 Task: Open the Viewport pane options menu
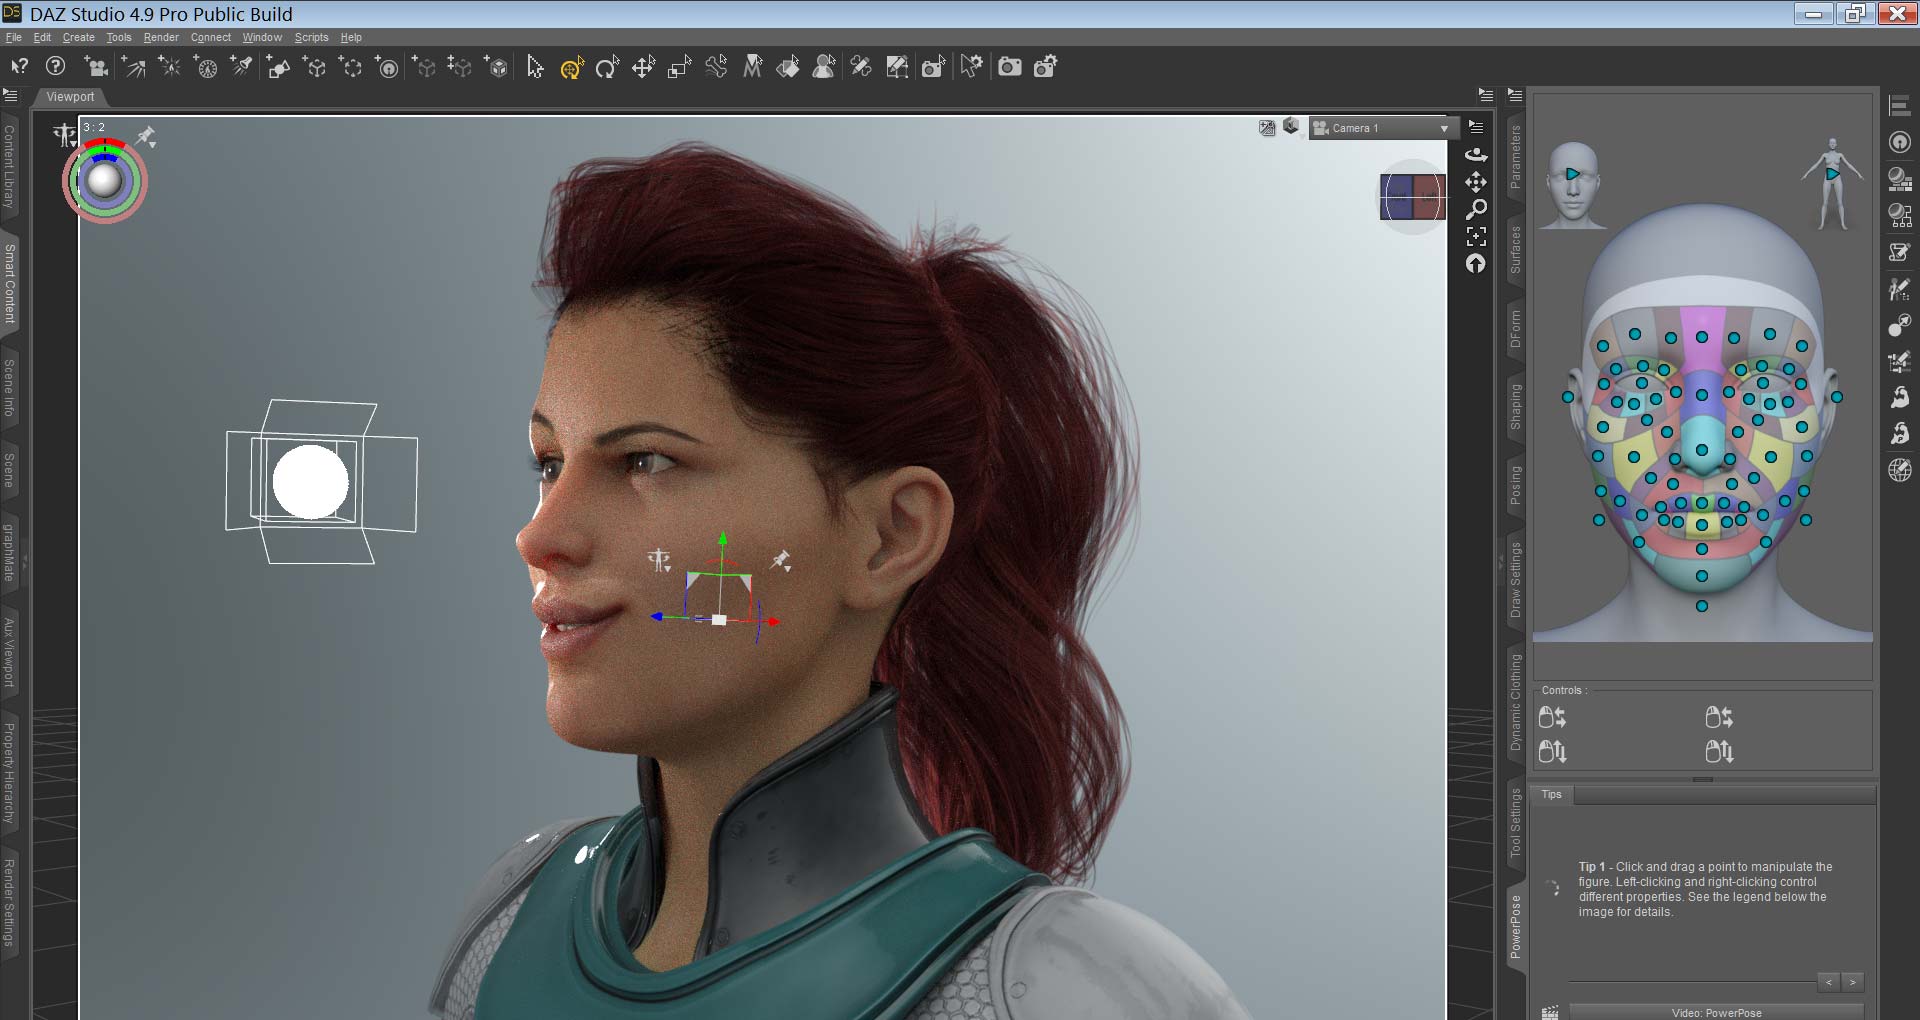click(x=1486, y=95)
